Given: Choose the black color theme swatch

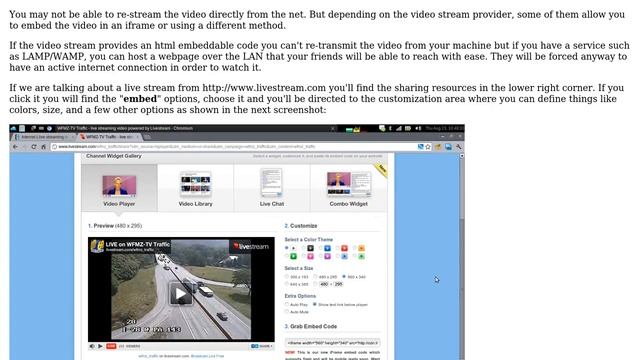Looking at the screenshot, I should 310,248.
